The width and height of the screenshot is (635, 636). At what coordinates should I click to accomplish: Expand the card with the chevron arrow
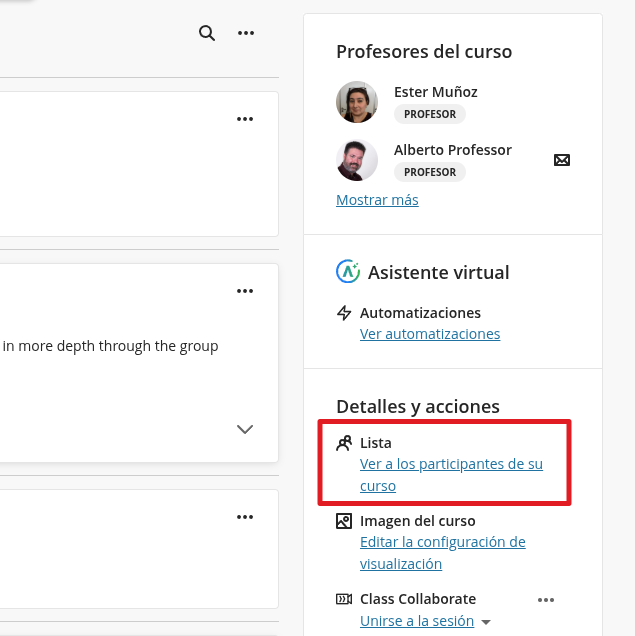point(245,429)
